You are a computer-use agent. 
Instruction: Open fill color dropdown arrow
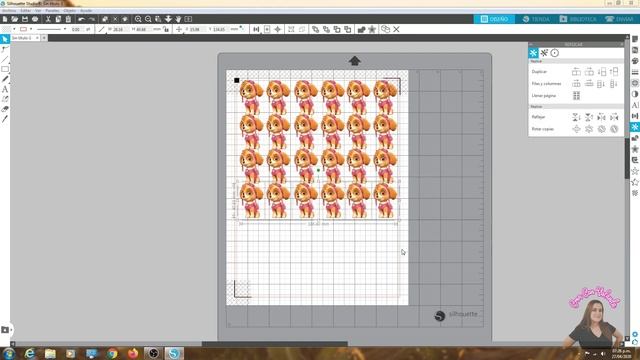(14, 29)
